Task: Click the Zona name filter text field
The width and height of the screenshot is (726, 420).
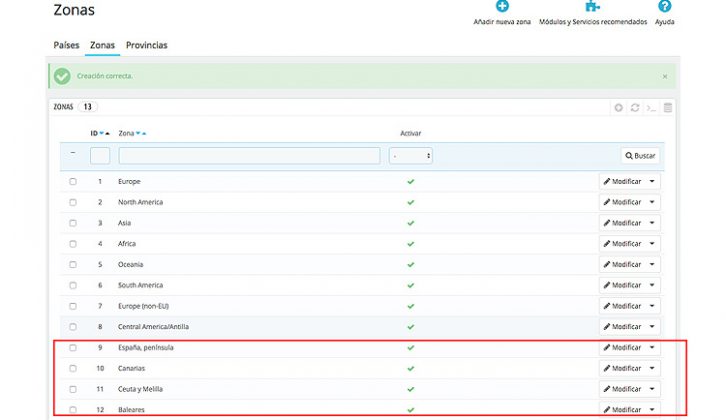Action: pyautogui.click(x=249, y=156)
